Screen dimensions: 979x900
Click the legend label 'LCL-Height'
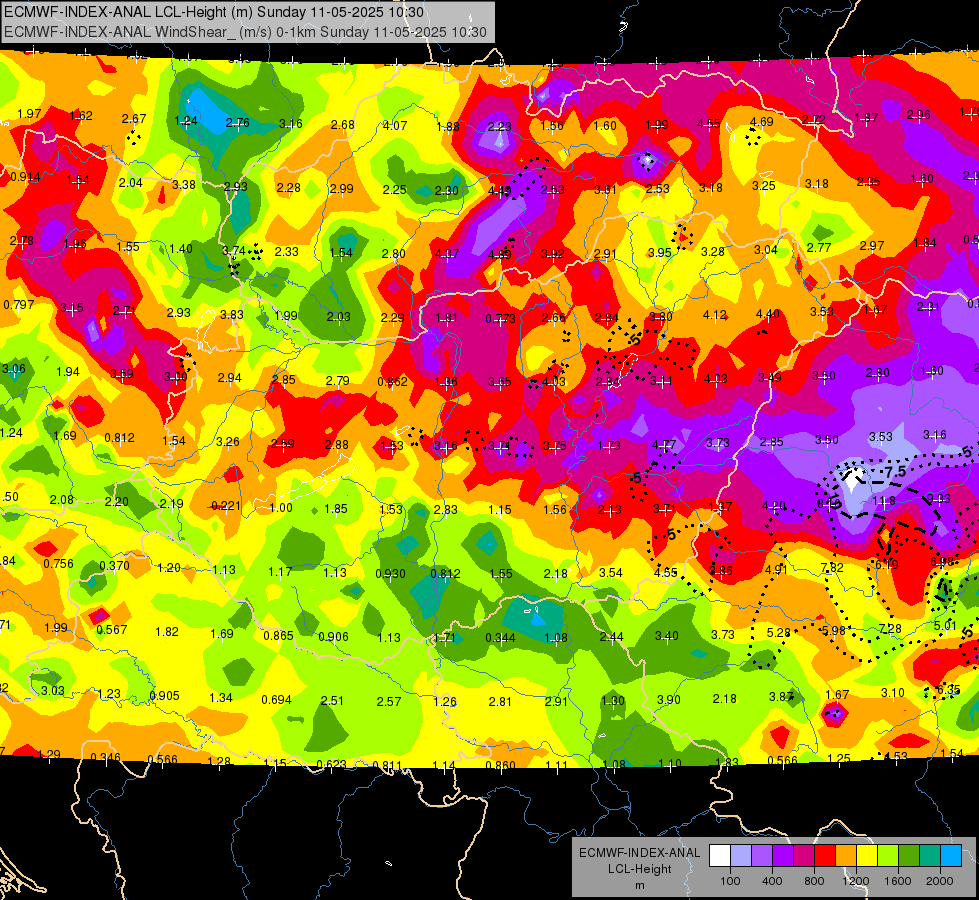click(x=639, y=869)
